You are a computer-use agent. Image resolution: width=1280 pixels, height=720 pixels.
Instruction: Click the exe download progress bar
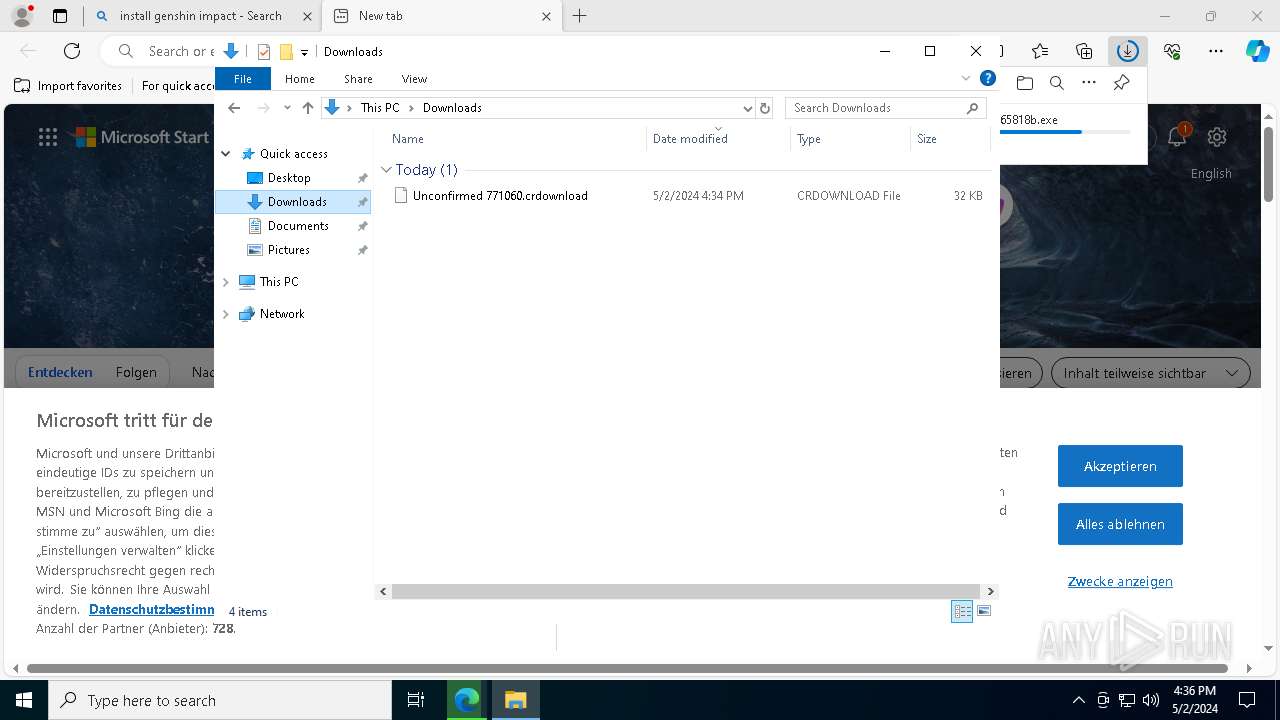[1065, 132]
